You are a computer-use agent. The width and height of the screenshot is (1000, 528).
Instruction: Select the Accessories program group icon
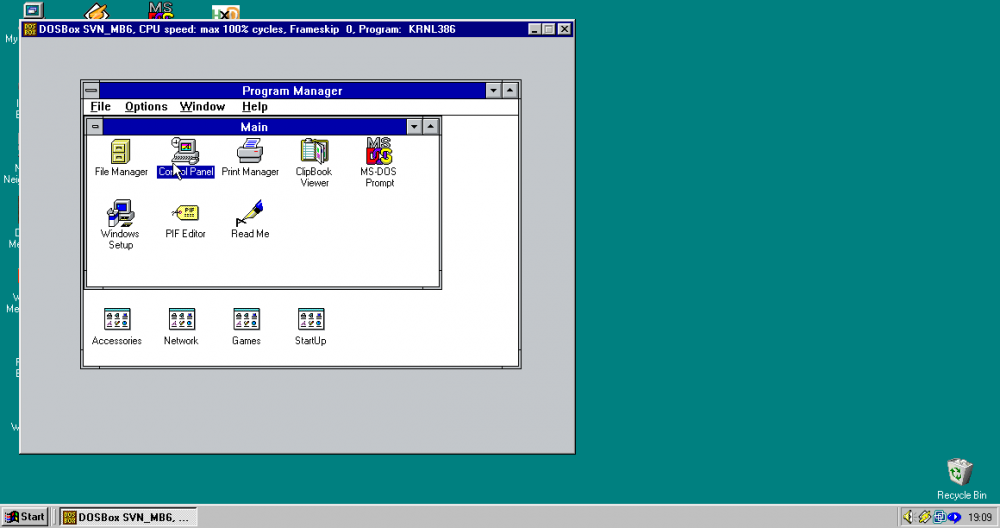[117, 327]
